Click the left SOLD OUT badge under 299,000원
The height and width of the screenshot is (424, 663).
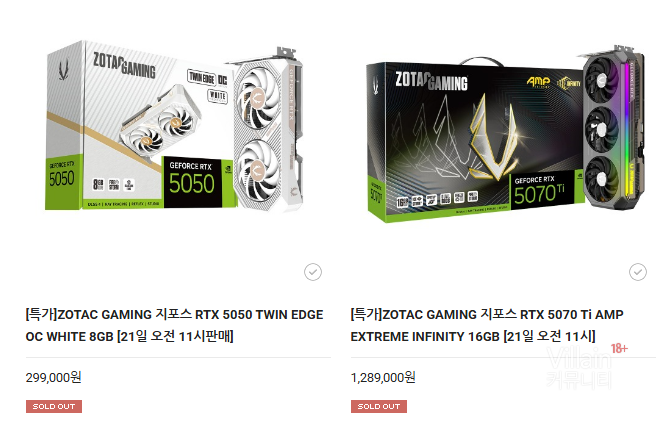point(54,406)
